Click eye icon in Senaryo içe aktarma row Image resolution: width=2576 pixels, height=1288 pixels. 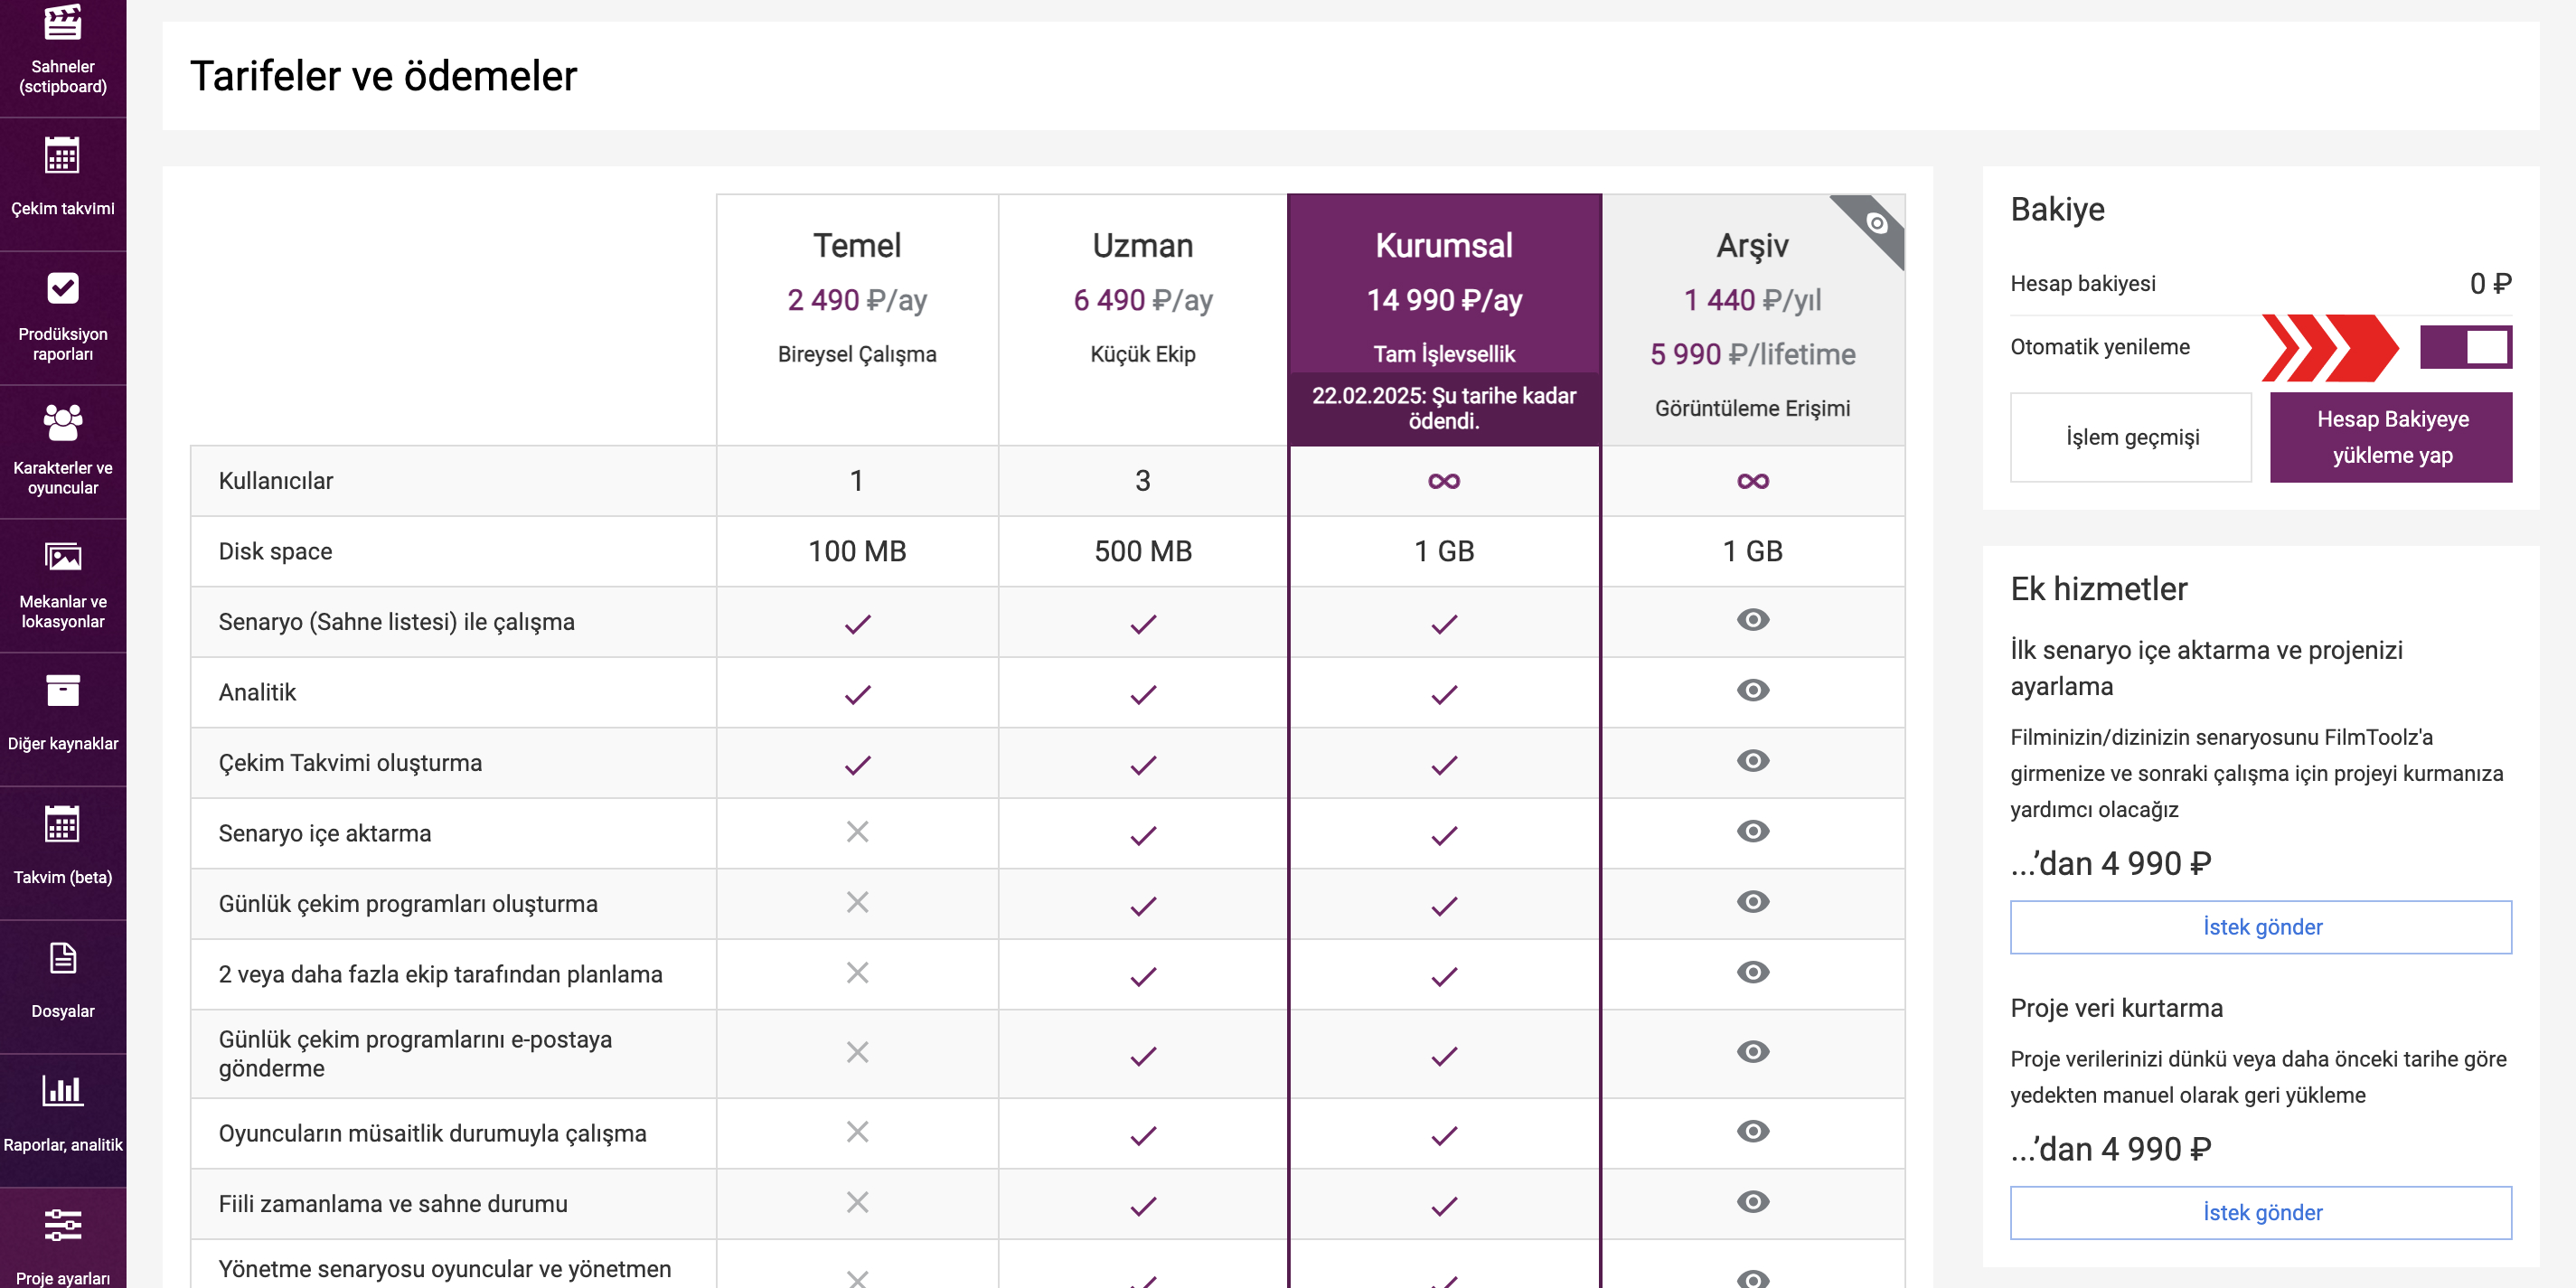[x=1752, y=831]
